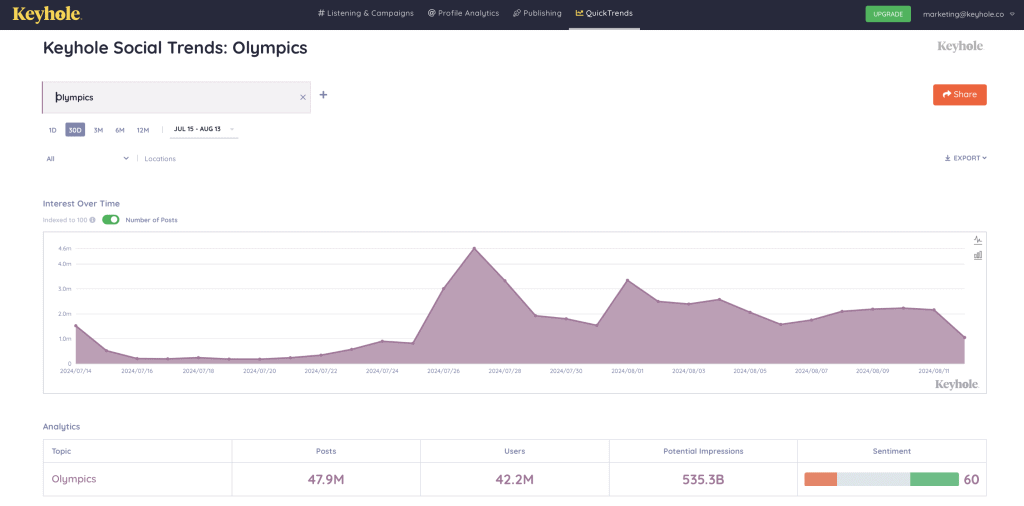1024x506 pixels.
Task: Select the 3M time range
Action: (98, 130)
